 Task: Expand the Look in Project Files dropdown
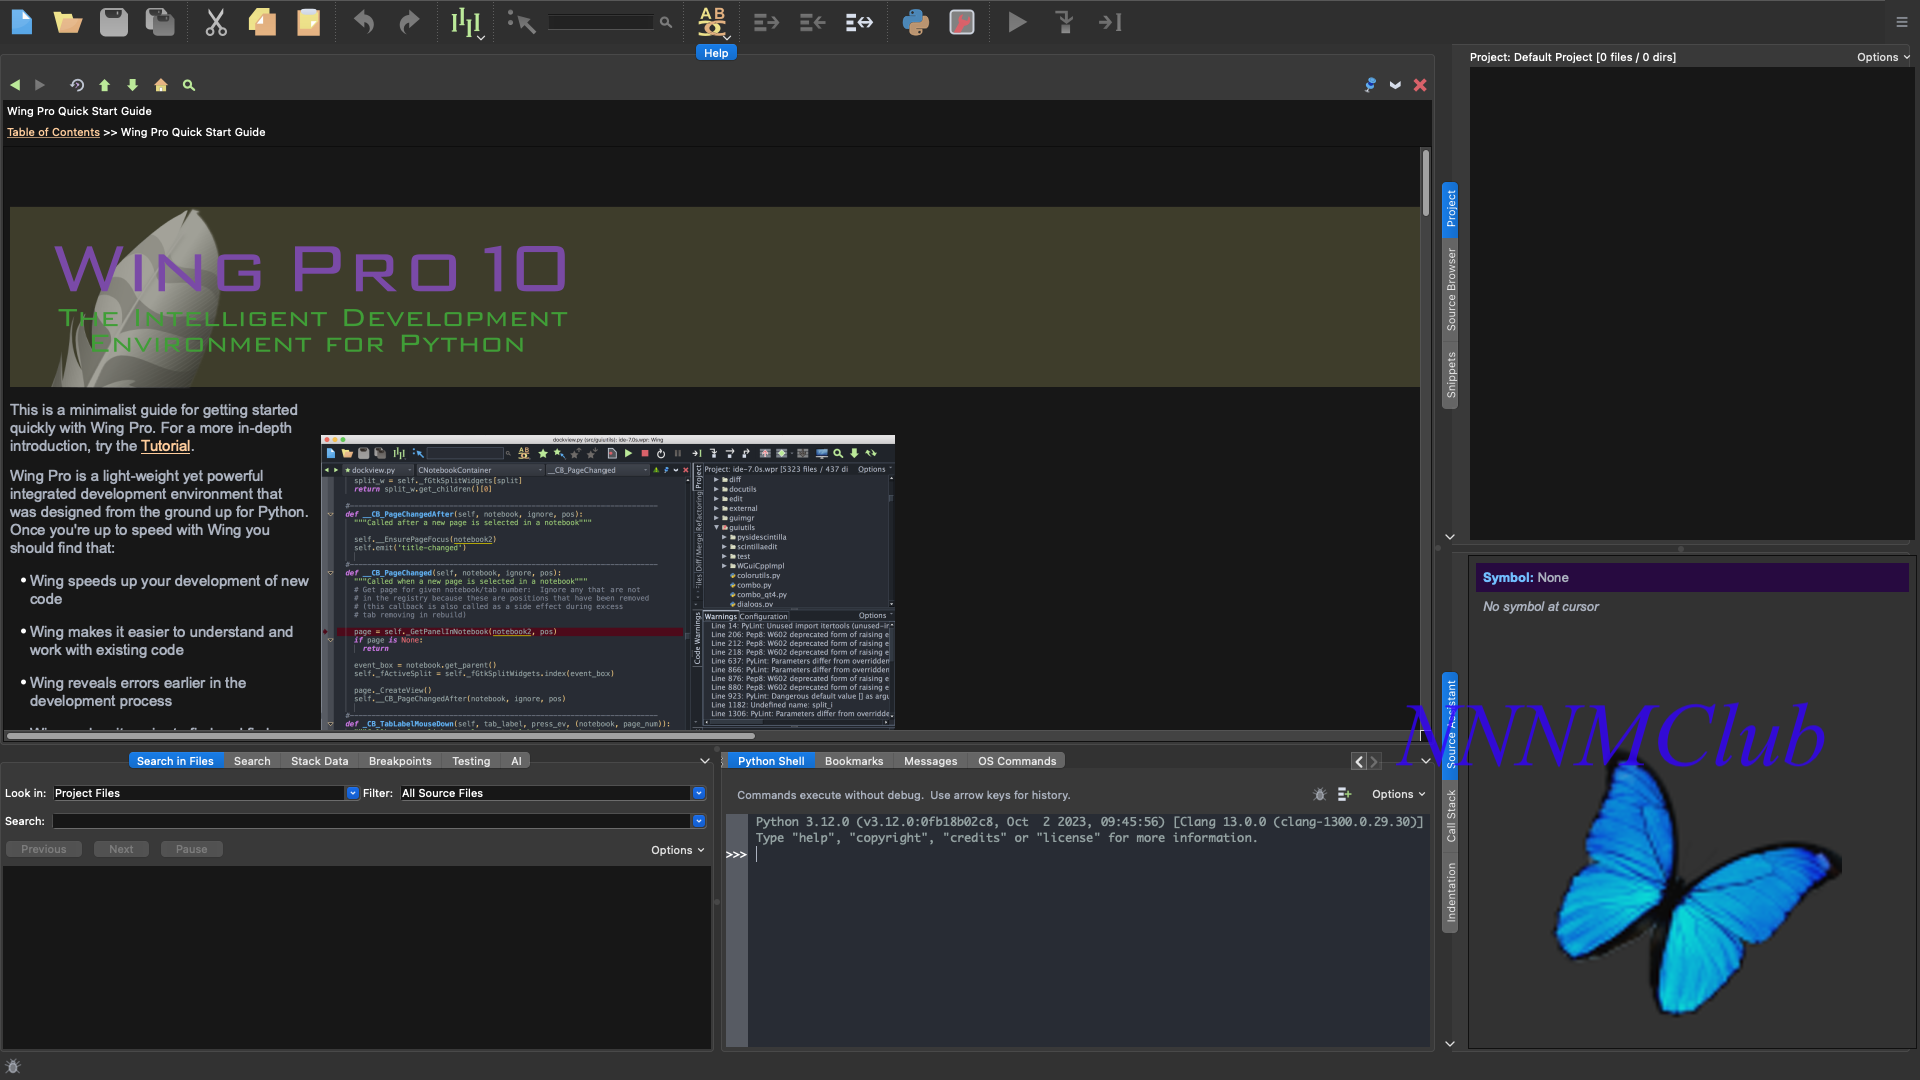[x=351, y=793]
